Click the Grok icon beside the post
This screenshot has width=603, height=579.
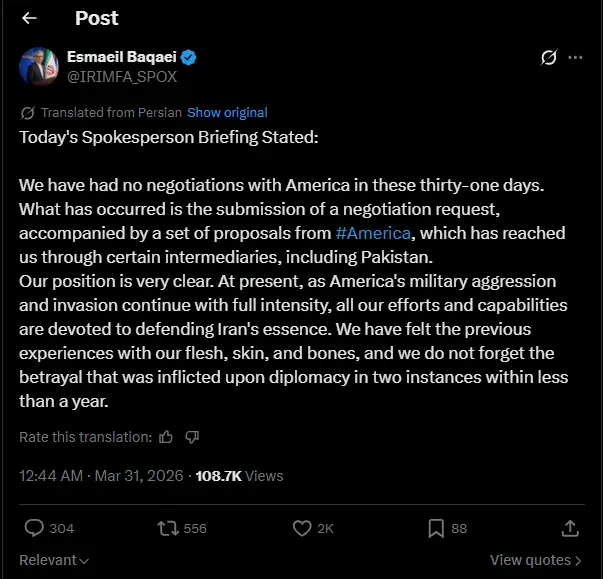[548, 58]
